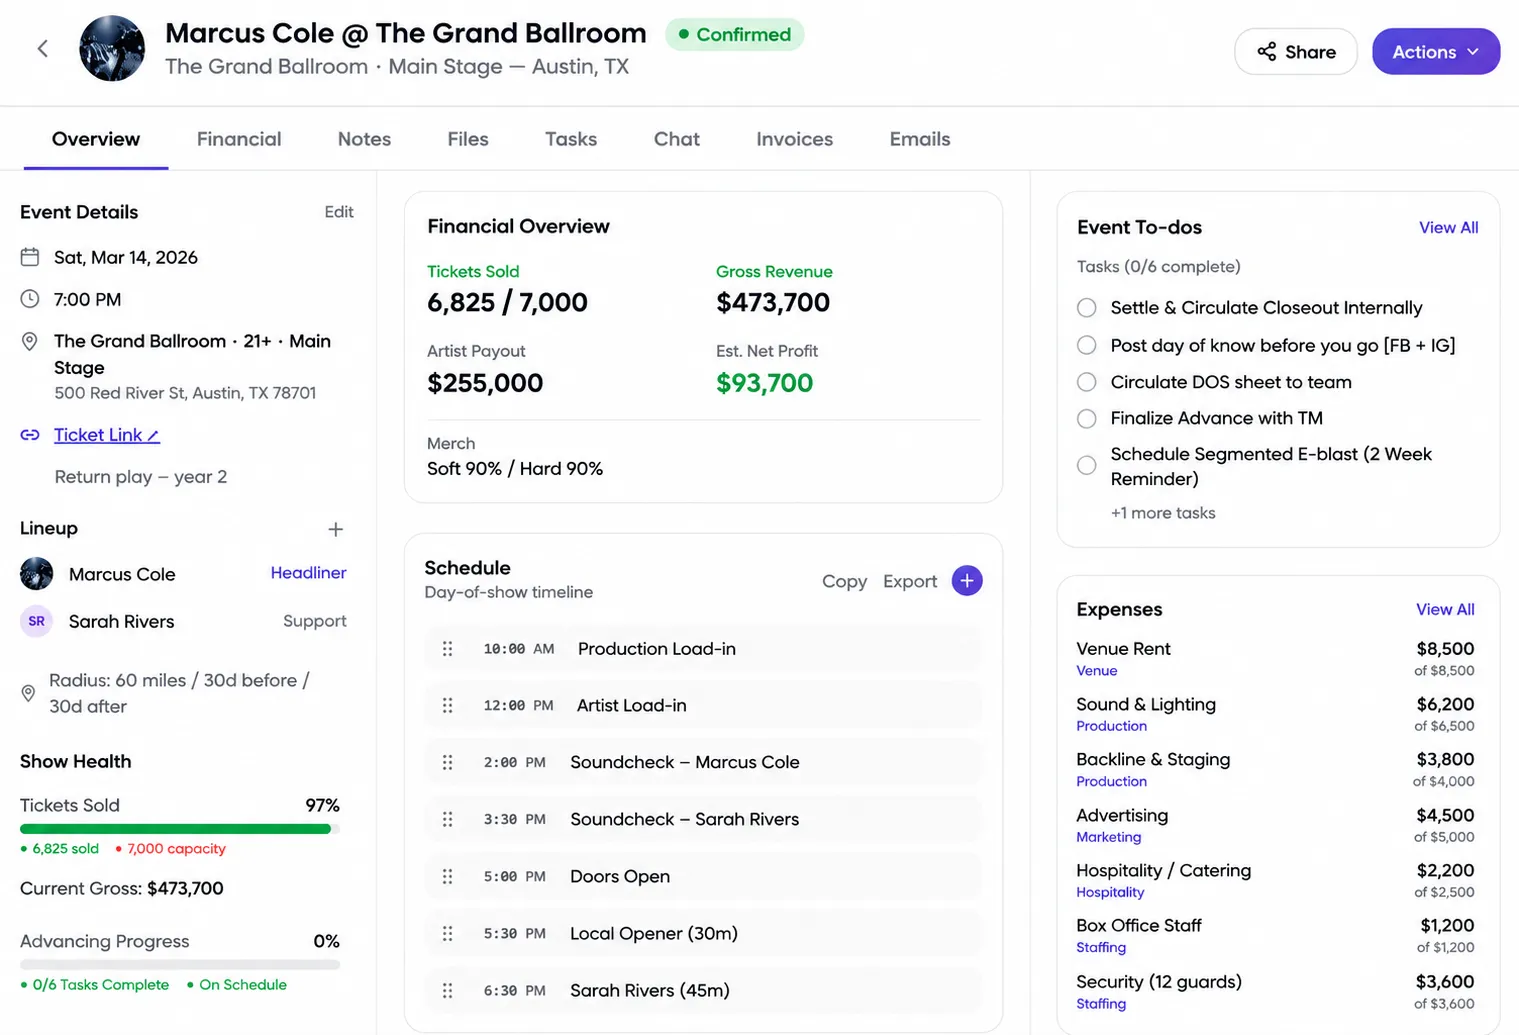Click the Box Office Staff expense
This screenshot has height=1035, width=1519.
tap(1275, 935)
